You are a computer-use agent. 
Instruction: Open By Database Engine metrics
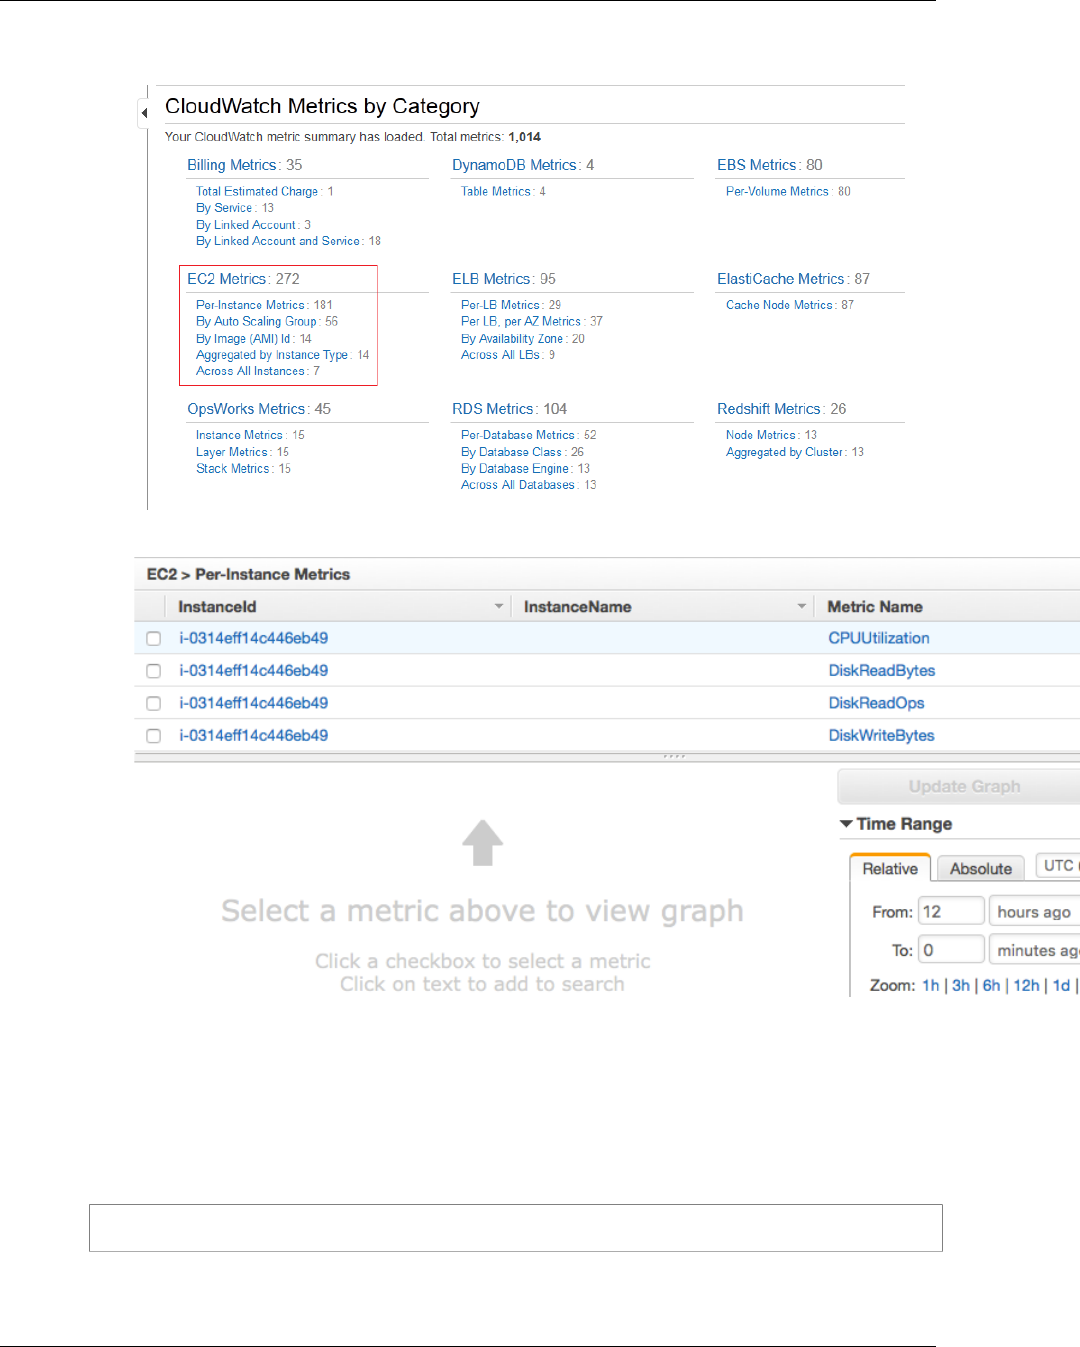point(515,469)
